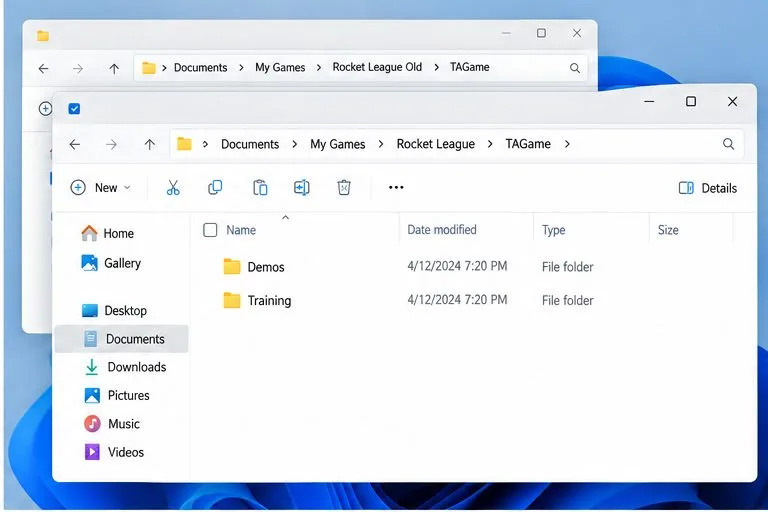The width and height of the screenshot is (768, 512).
Task: Expand chevron between Documents and My Games, front window
Action: point(294,144)
